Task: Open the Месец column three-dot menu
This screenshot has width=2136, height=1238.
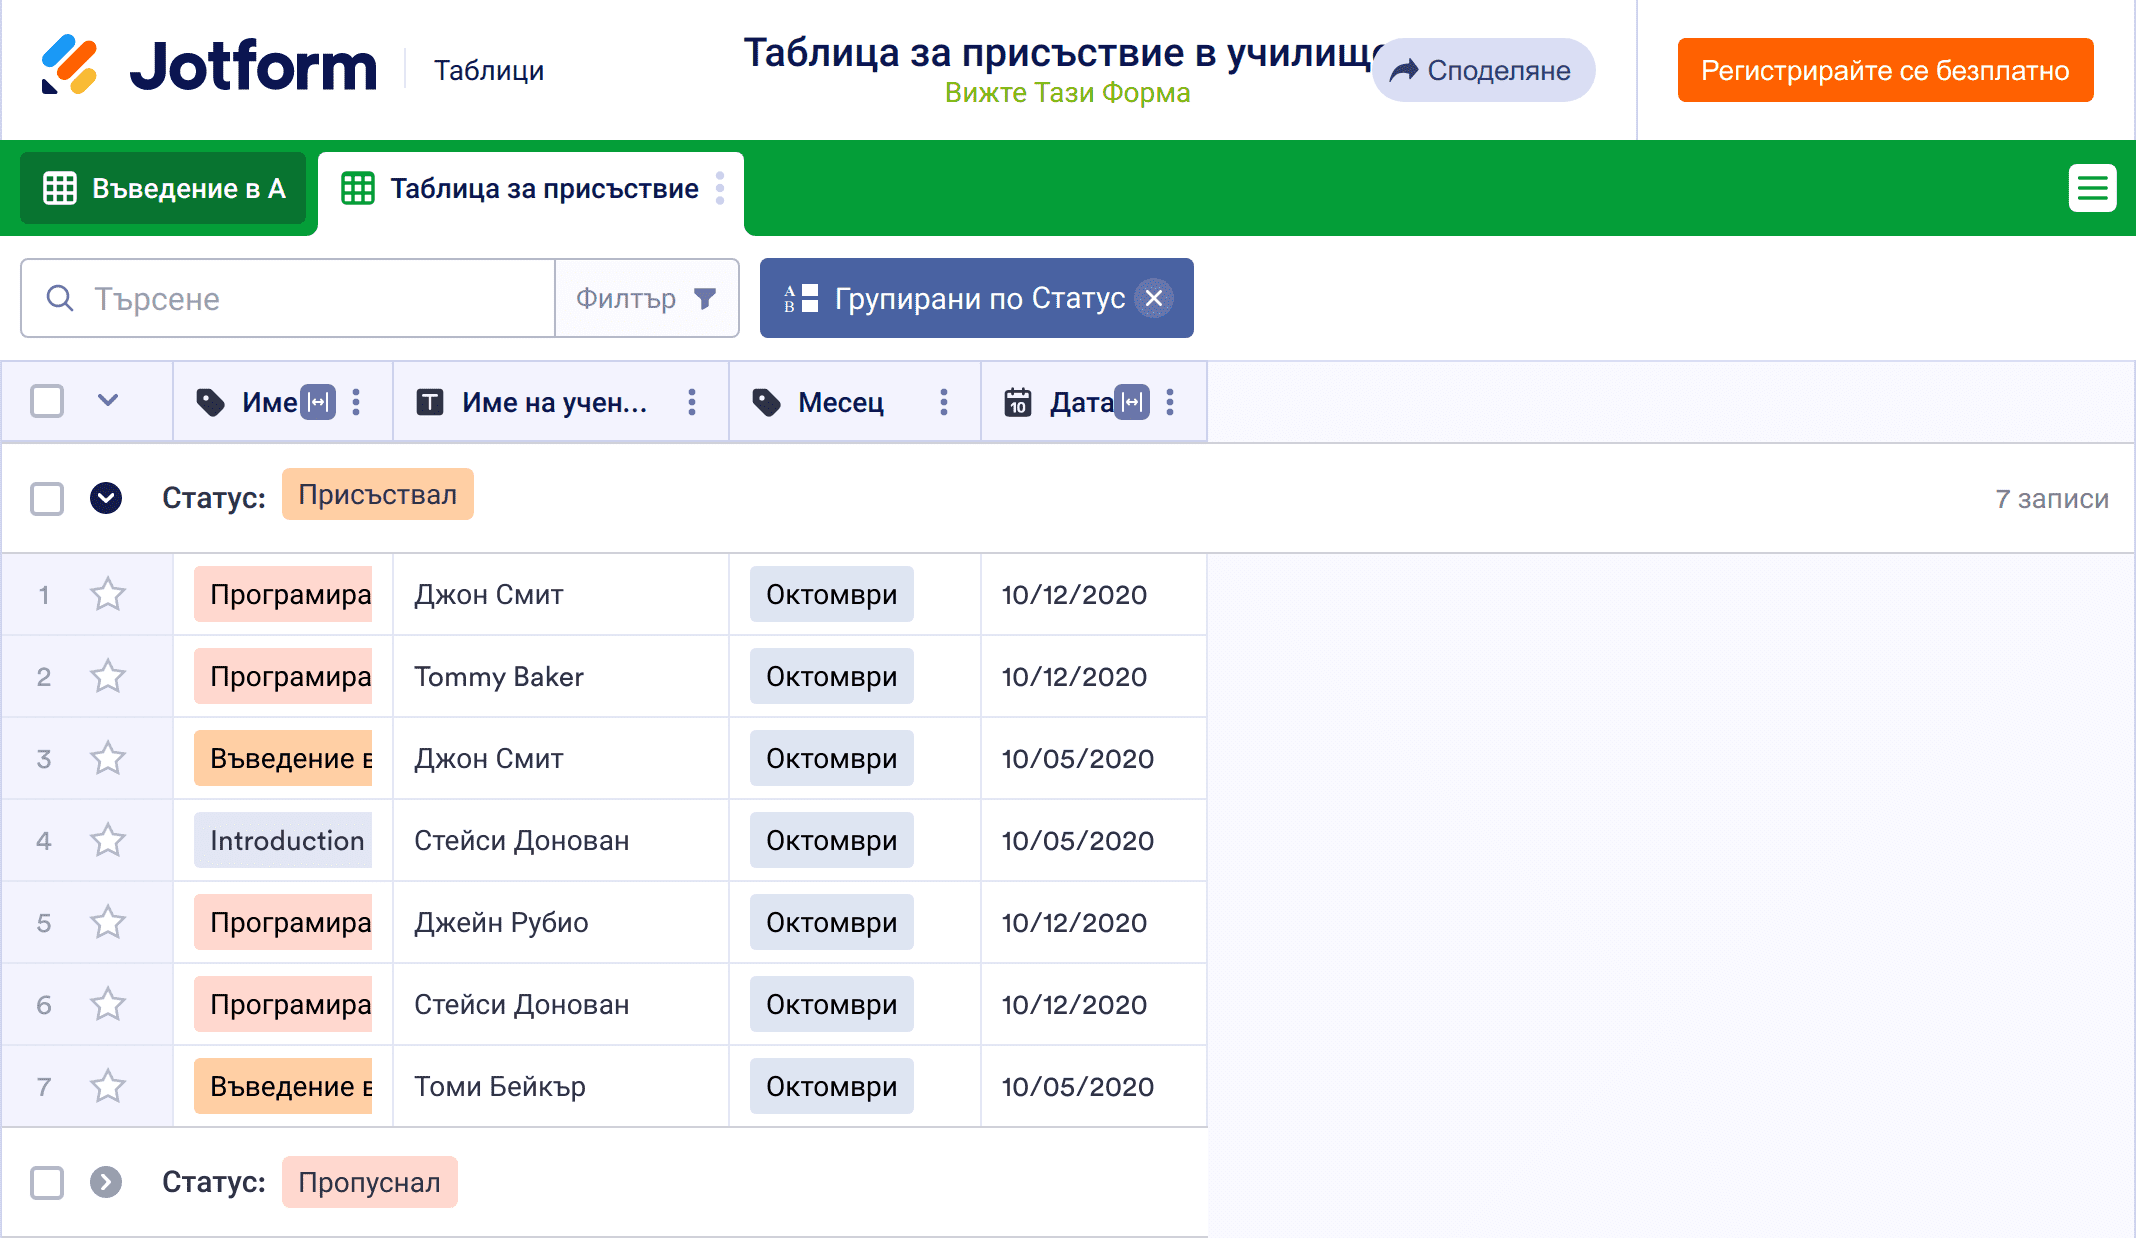Action: [x=943, y=402]
